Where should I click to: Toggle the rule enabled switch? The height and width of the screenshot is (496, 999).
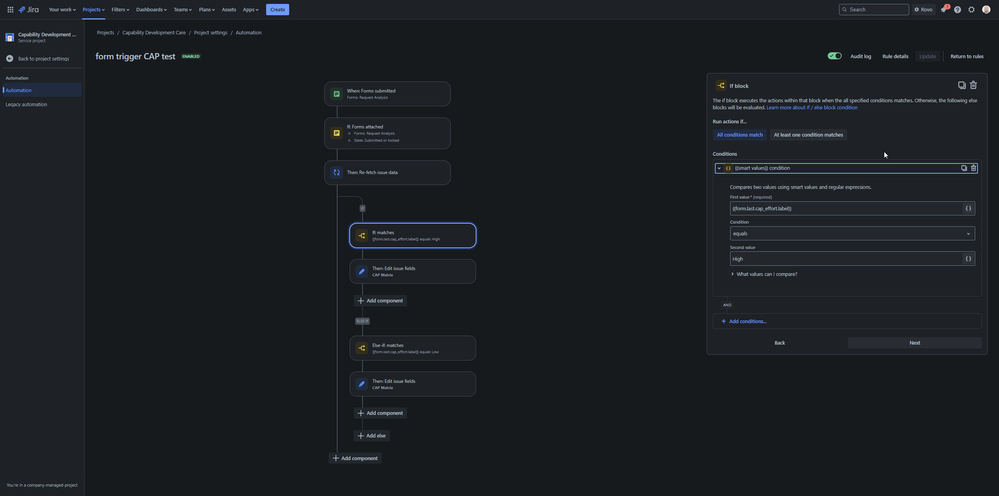pyautogui.click(x=835, y=56)
